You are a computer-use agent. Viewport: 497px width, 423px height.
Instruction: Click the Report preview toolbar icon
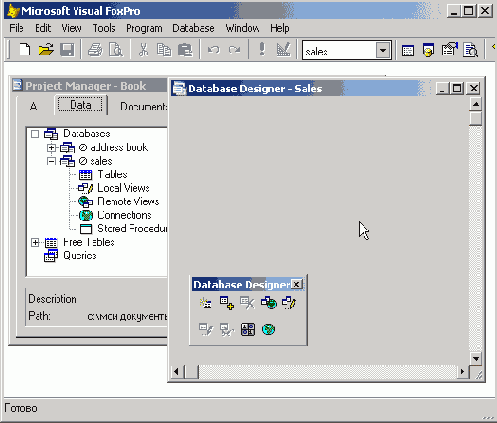470,50
